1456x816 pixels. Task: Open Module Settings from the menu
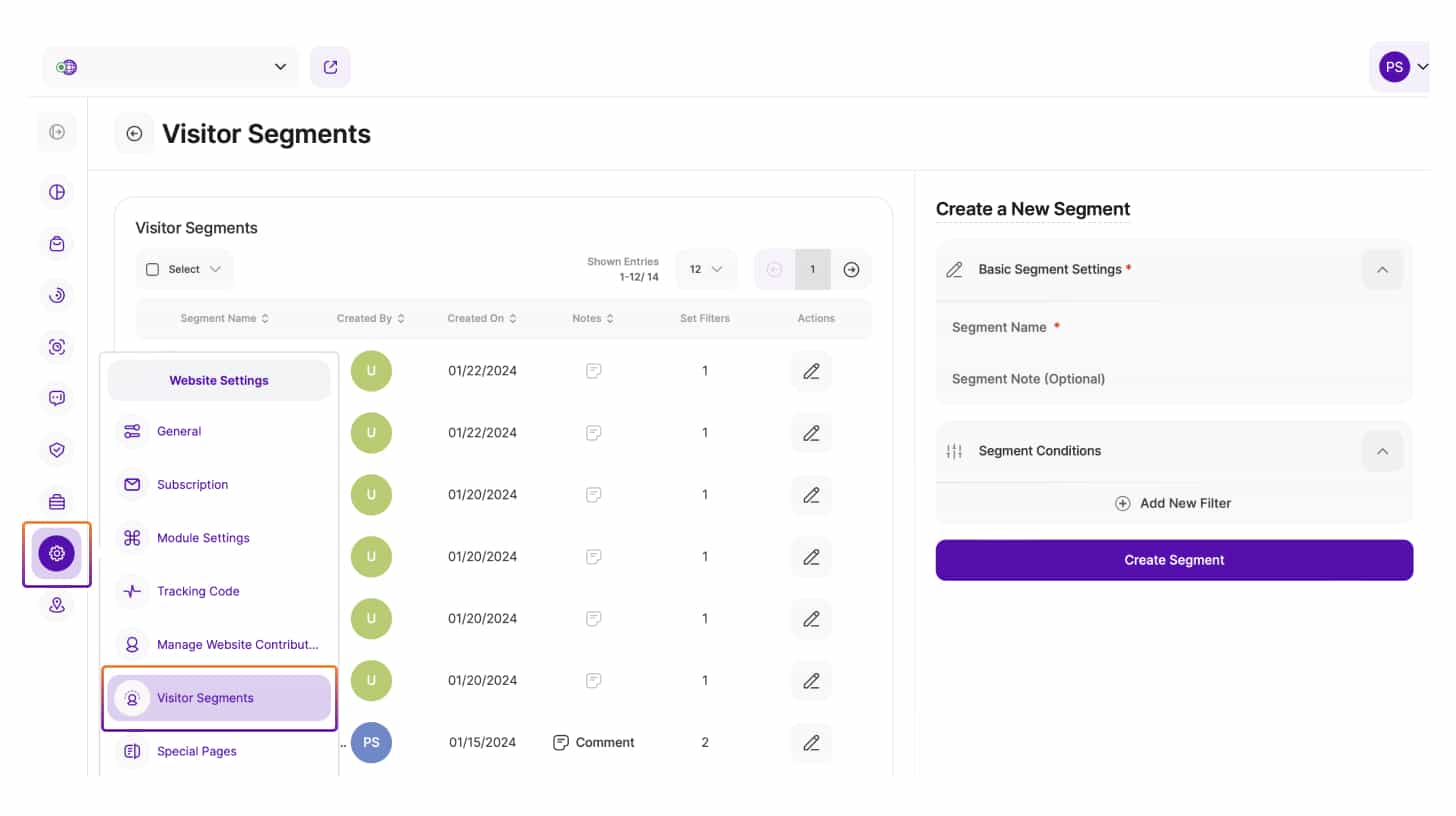coord(203,538)
